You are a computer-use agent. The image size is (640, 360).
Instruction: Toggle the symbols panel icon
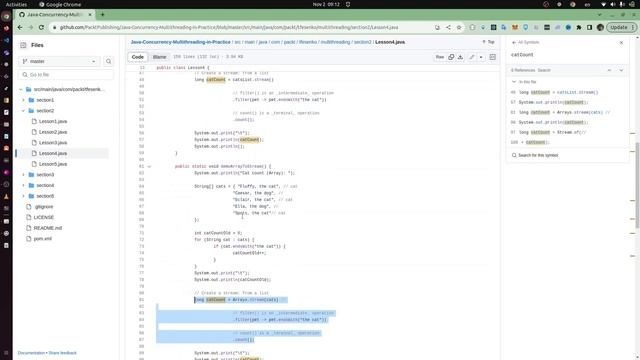click(x=493, y=57)
